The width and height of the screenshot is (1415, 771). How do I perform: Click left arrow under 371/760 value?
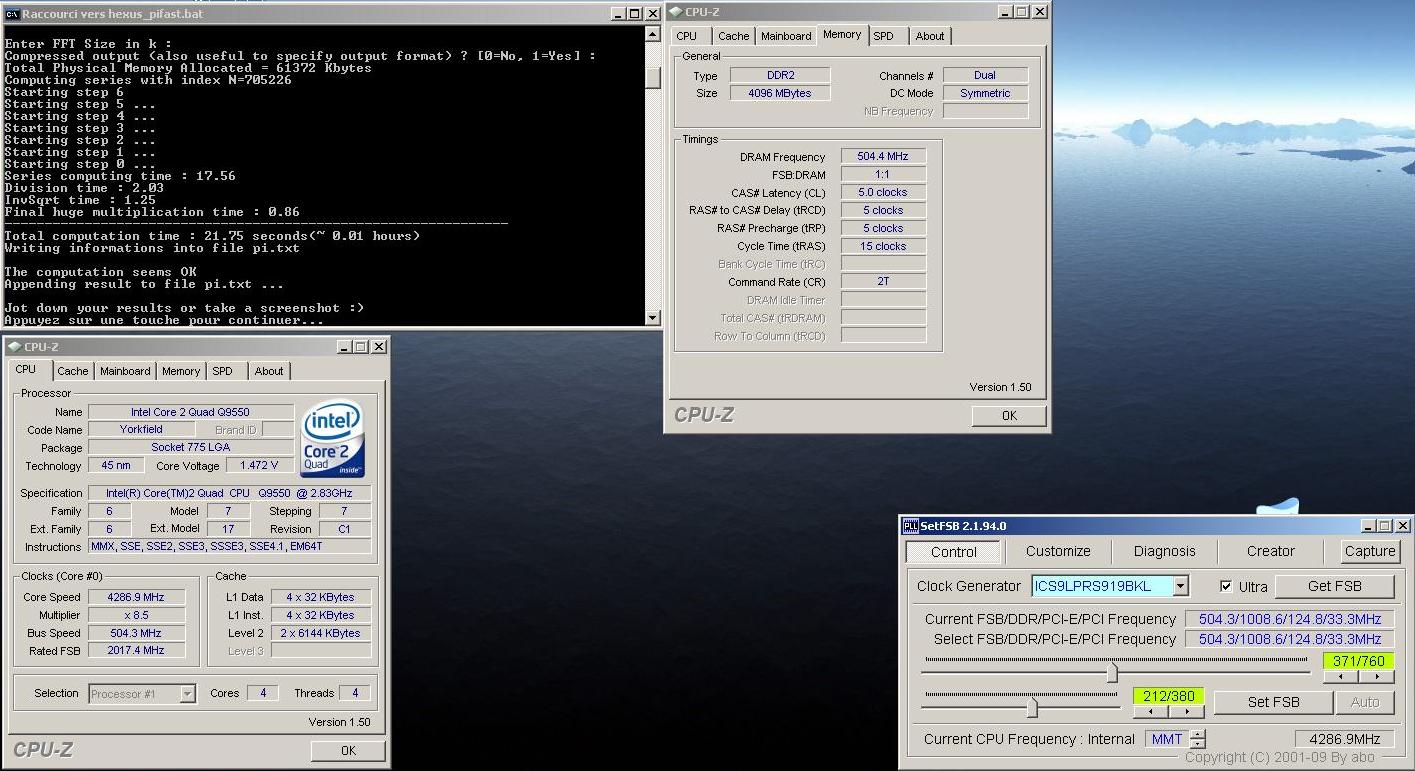tap(1341, 677)
